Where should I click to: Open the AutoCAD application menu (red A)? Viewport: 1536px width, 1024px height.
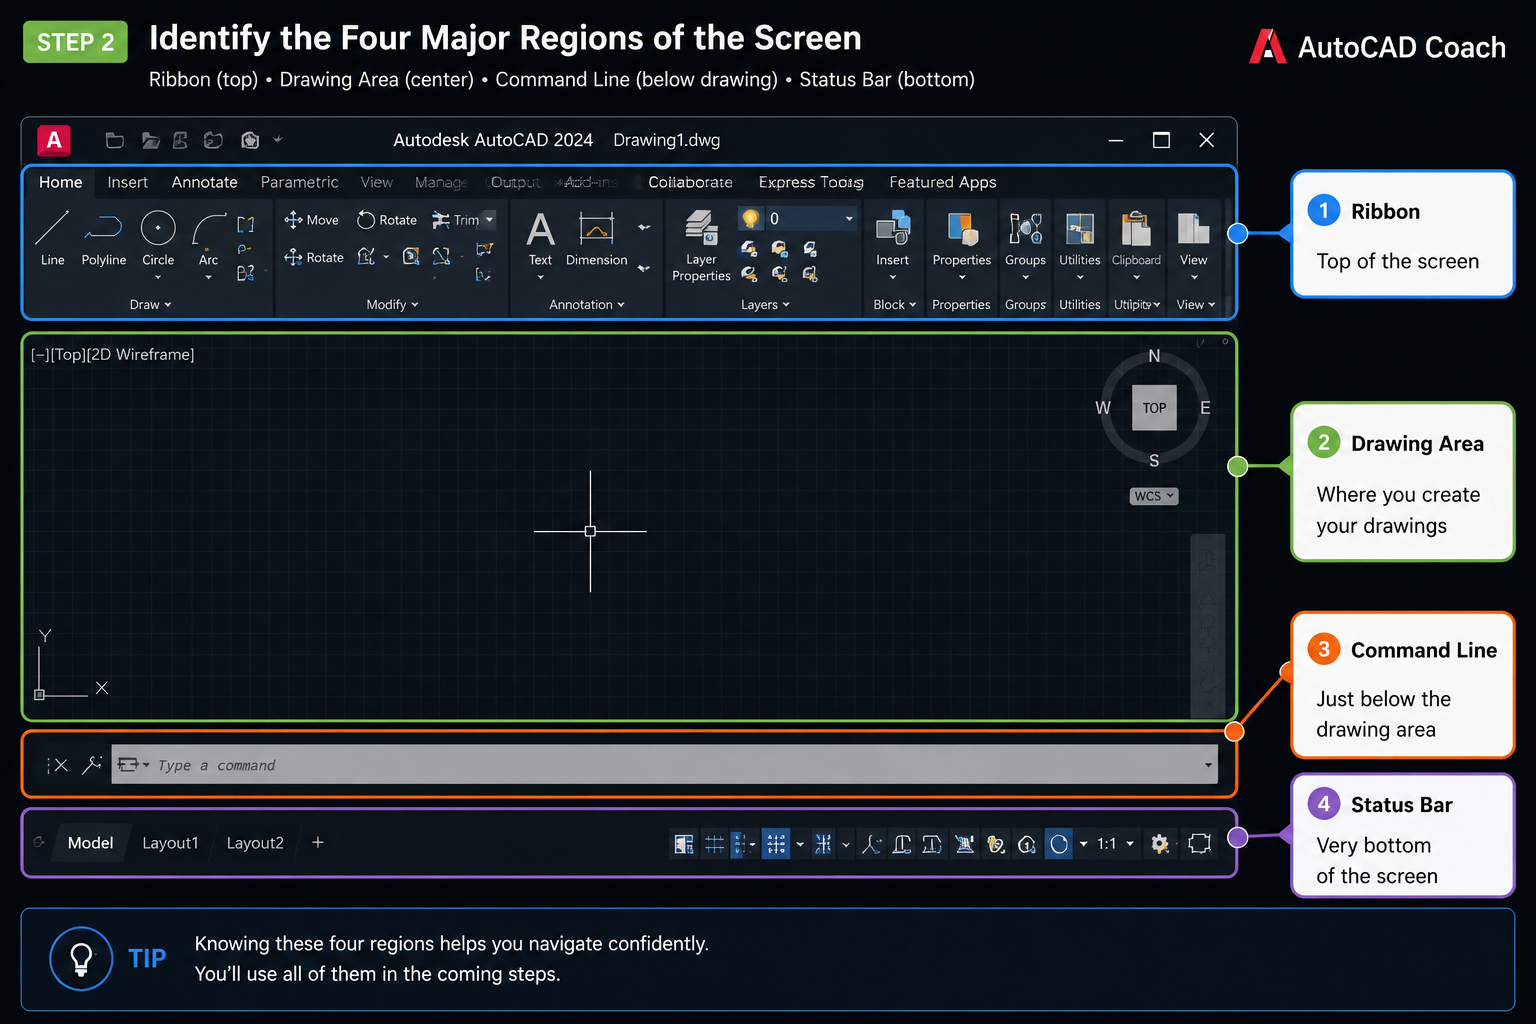[54, 140]
